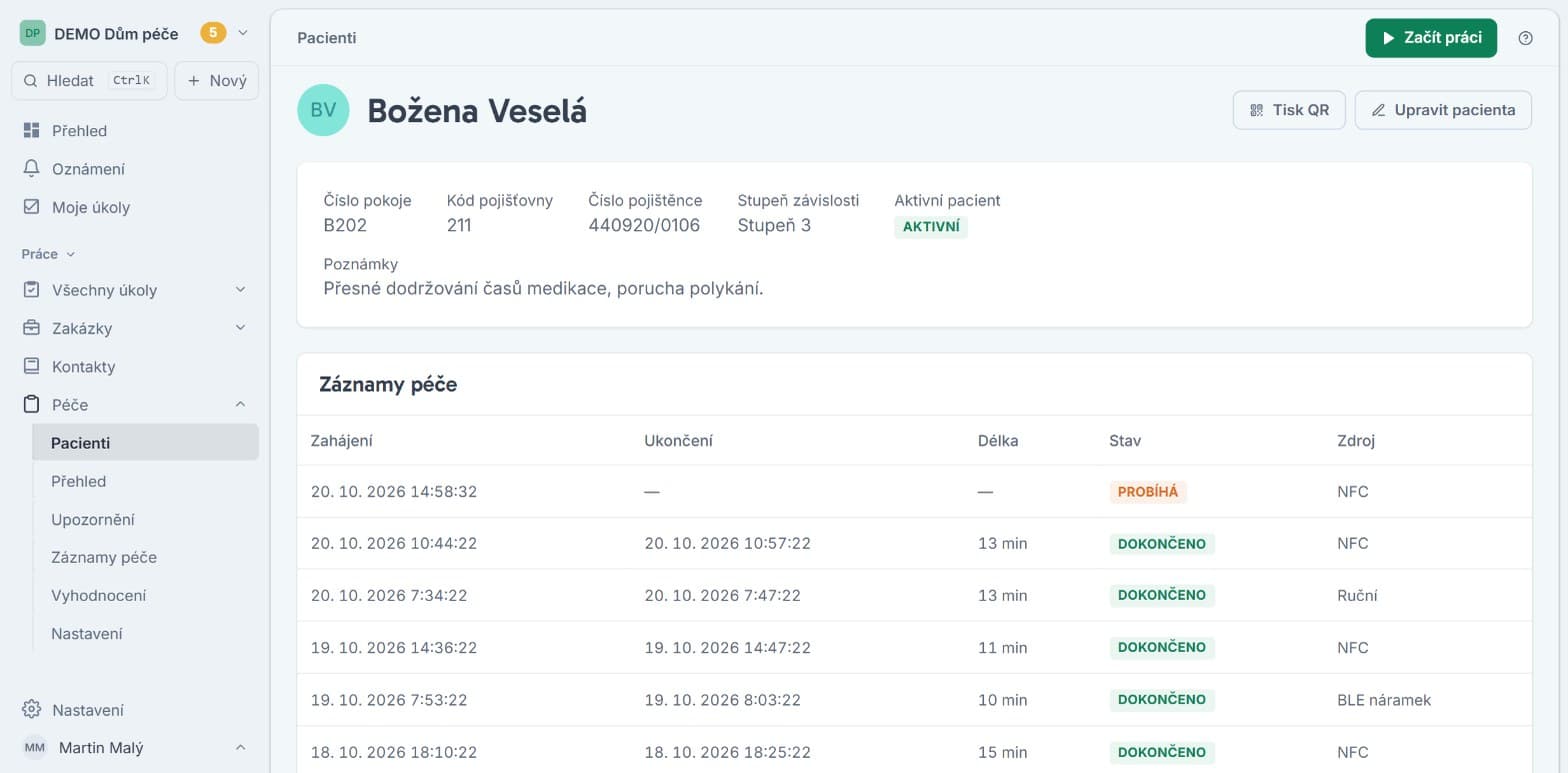Click end time 19. 10. 2026 14:47:22
Image resolution: width=1568 pixels, height=773 pixels.
tap(727, 648)
